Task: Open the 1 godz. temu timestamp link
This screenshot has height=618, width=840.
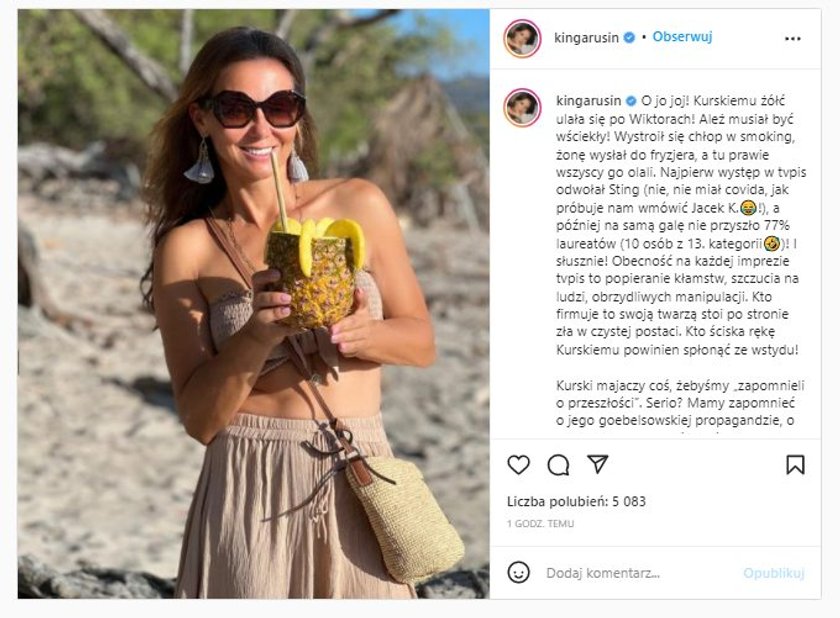Action: pyautogui.click(x=540, y=524)
